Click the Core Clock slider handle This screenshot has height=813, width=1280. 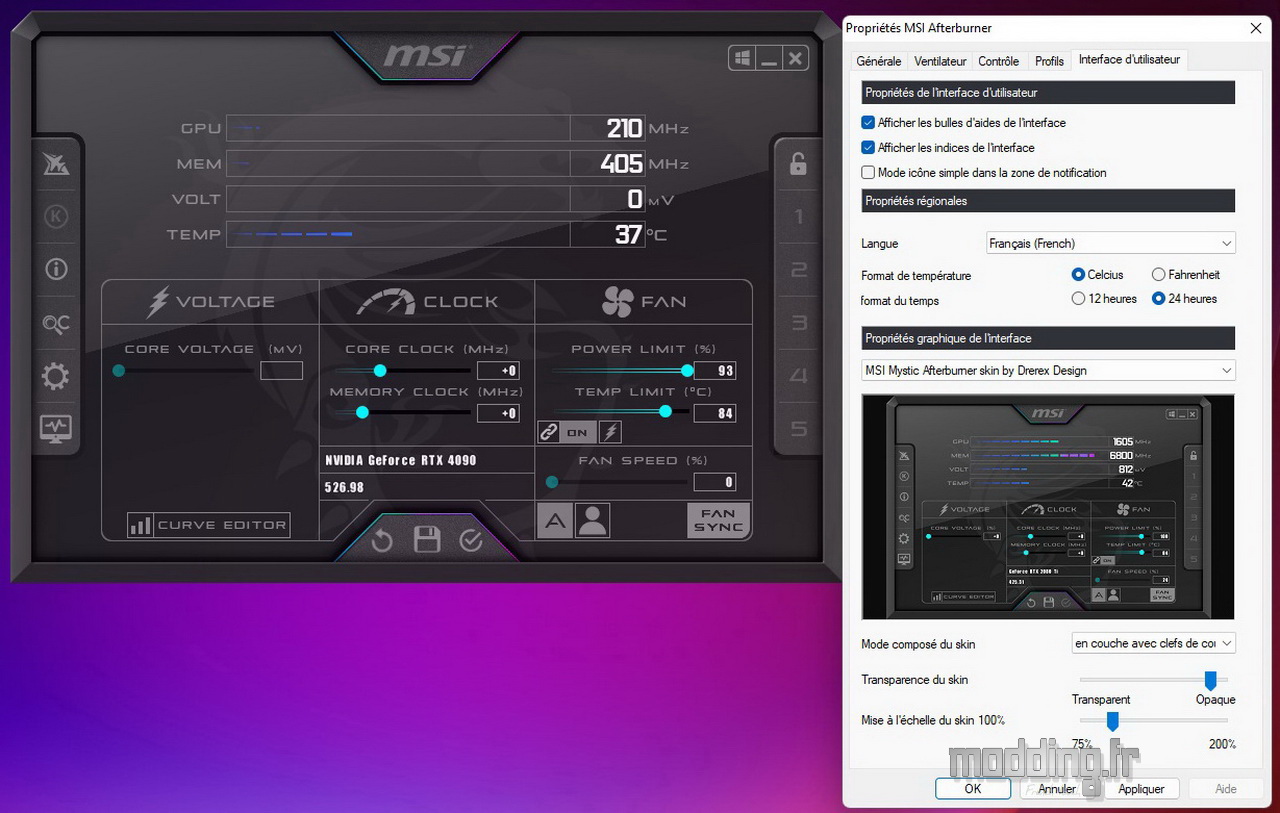coord(380,370)
